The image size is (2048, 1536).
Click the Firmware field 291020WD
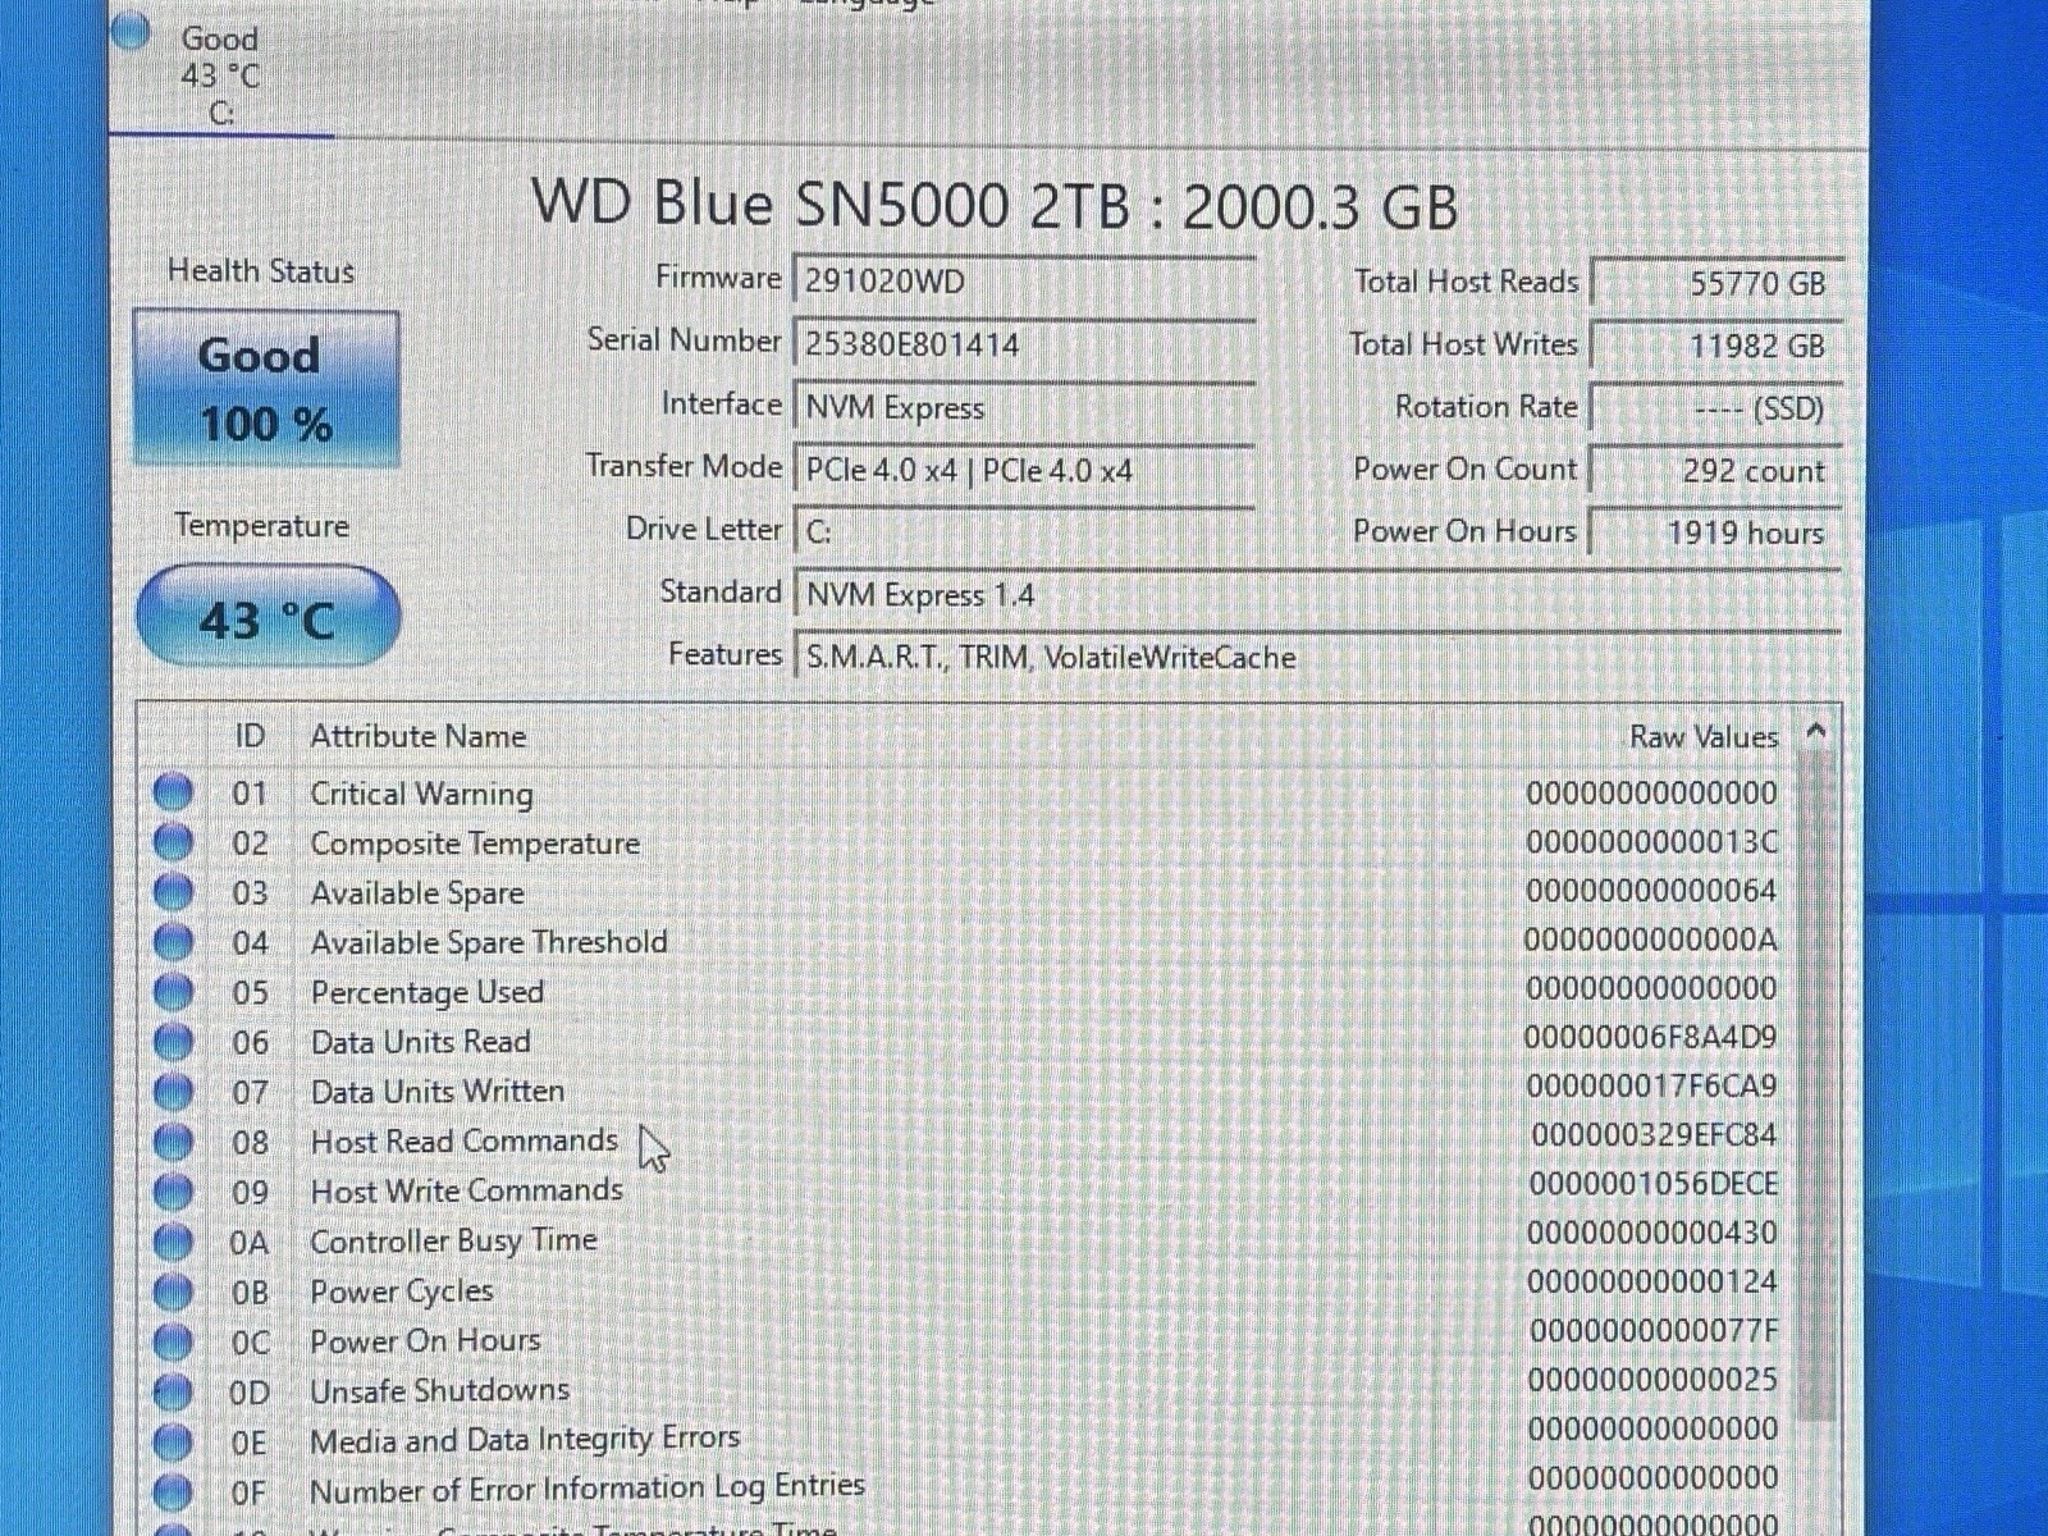1024,281
